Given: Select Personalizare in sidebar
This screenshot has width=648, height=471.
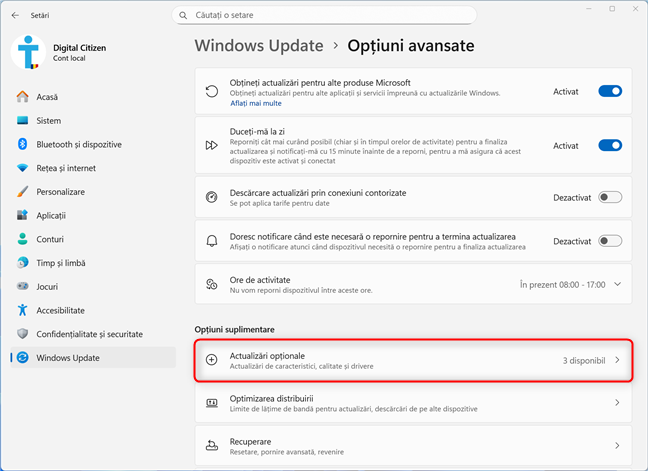Looking at the screenshot, I should (x=93, y=192).
